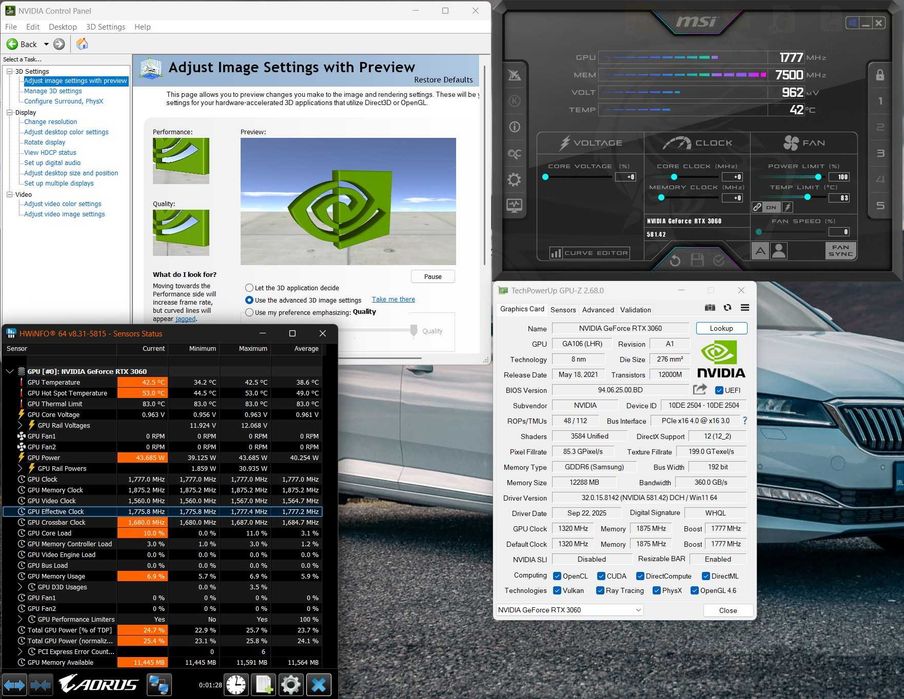Click the OC Scanner icon in Afterburner
The width and height of the screenshot is (904, 699).
(514, 153)
